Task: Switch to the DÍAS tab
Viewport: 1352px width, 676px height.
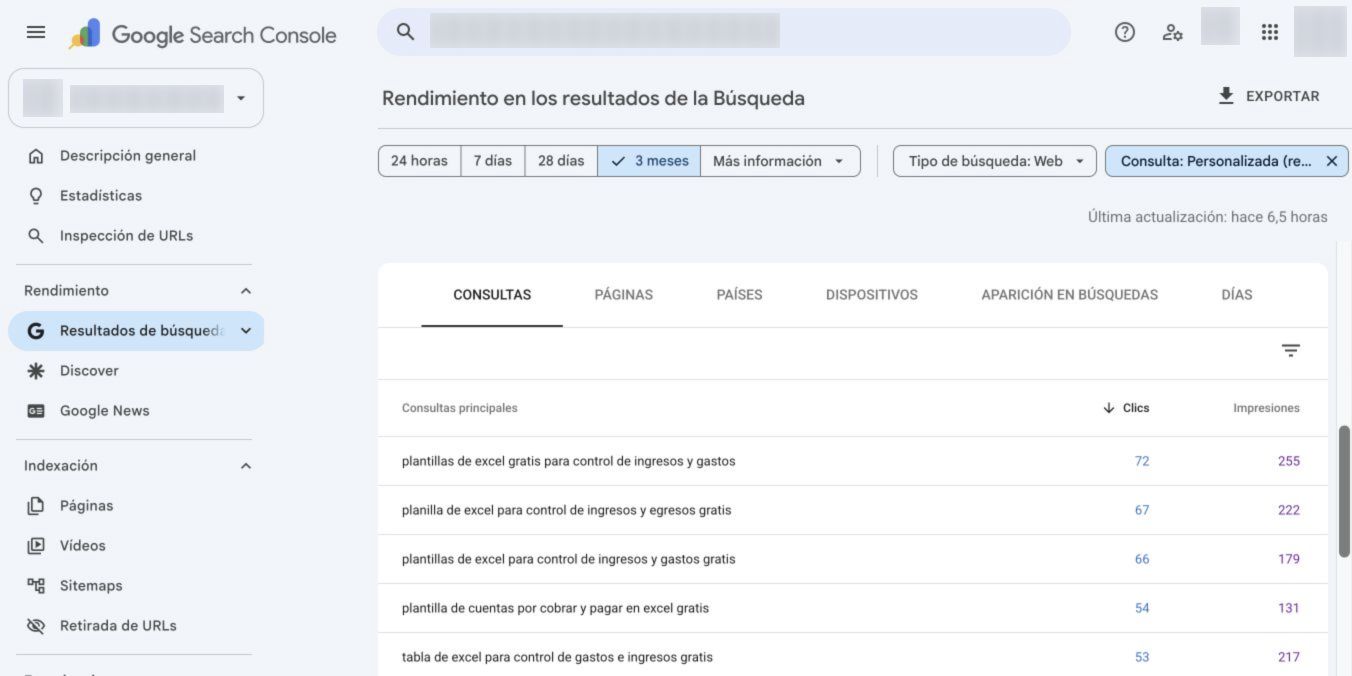Action: pyautogui.click(x=1237, y=295)
